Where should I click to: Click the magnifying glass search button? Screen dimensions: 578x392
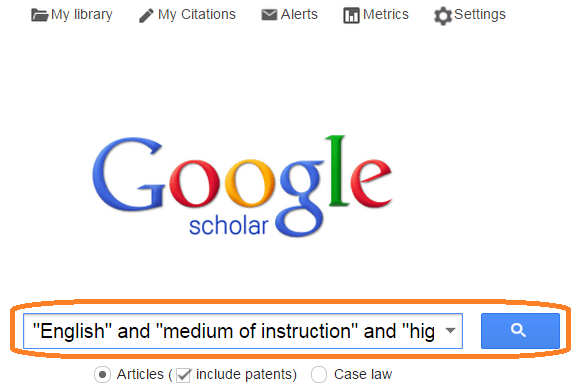coord(520,331)
